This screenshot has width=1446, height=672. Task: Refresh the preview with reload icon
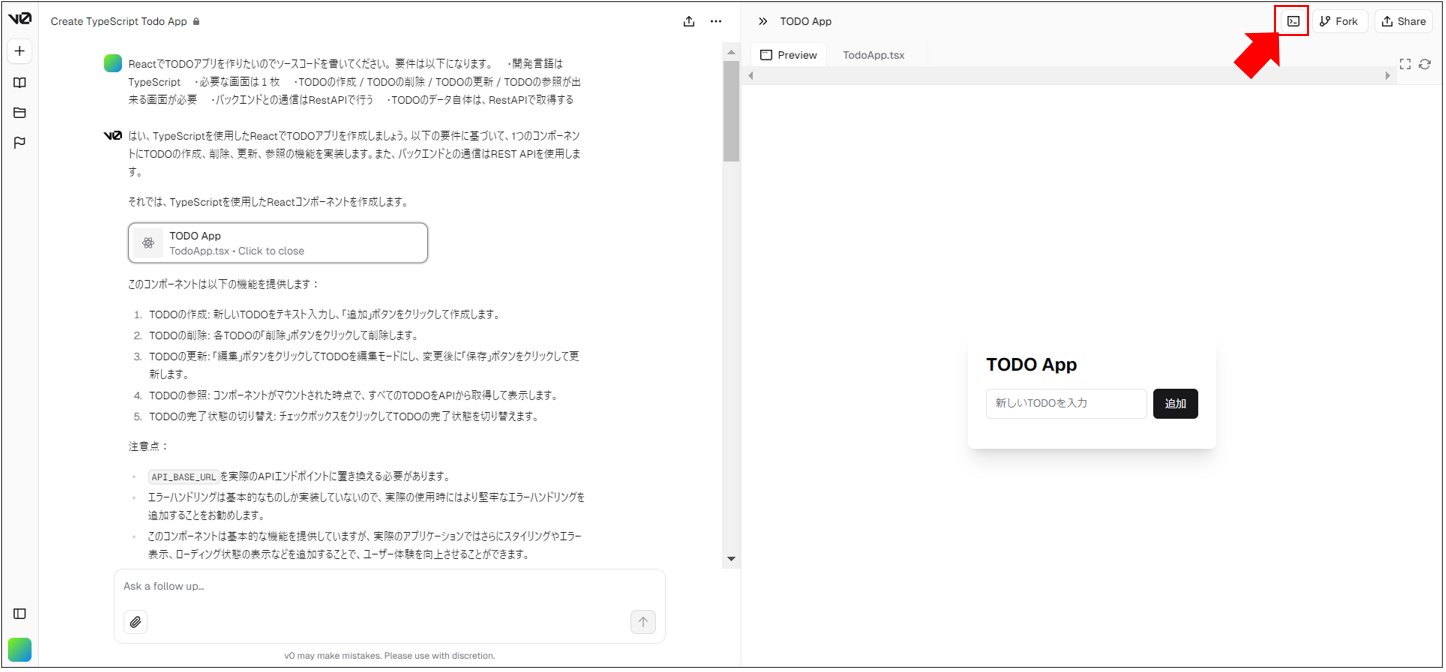[x=1425, y=64]
